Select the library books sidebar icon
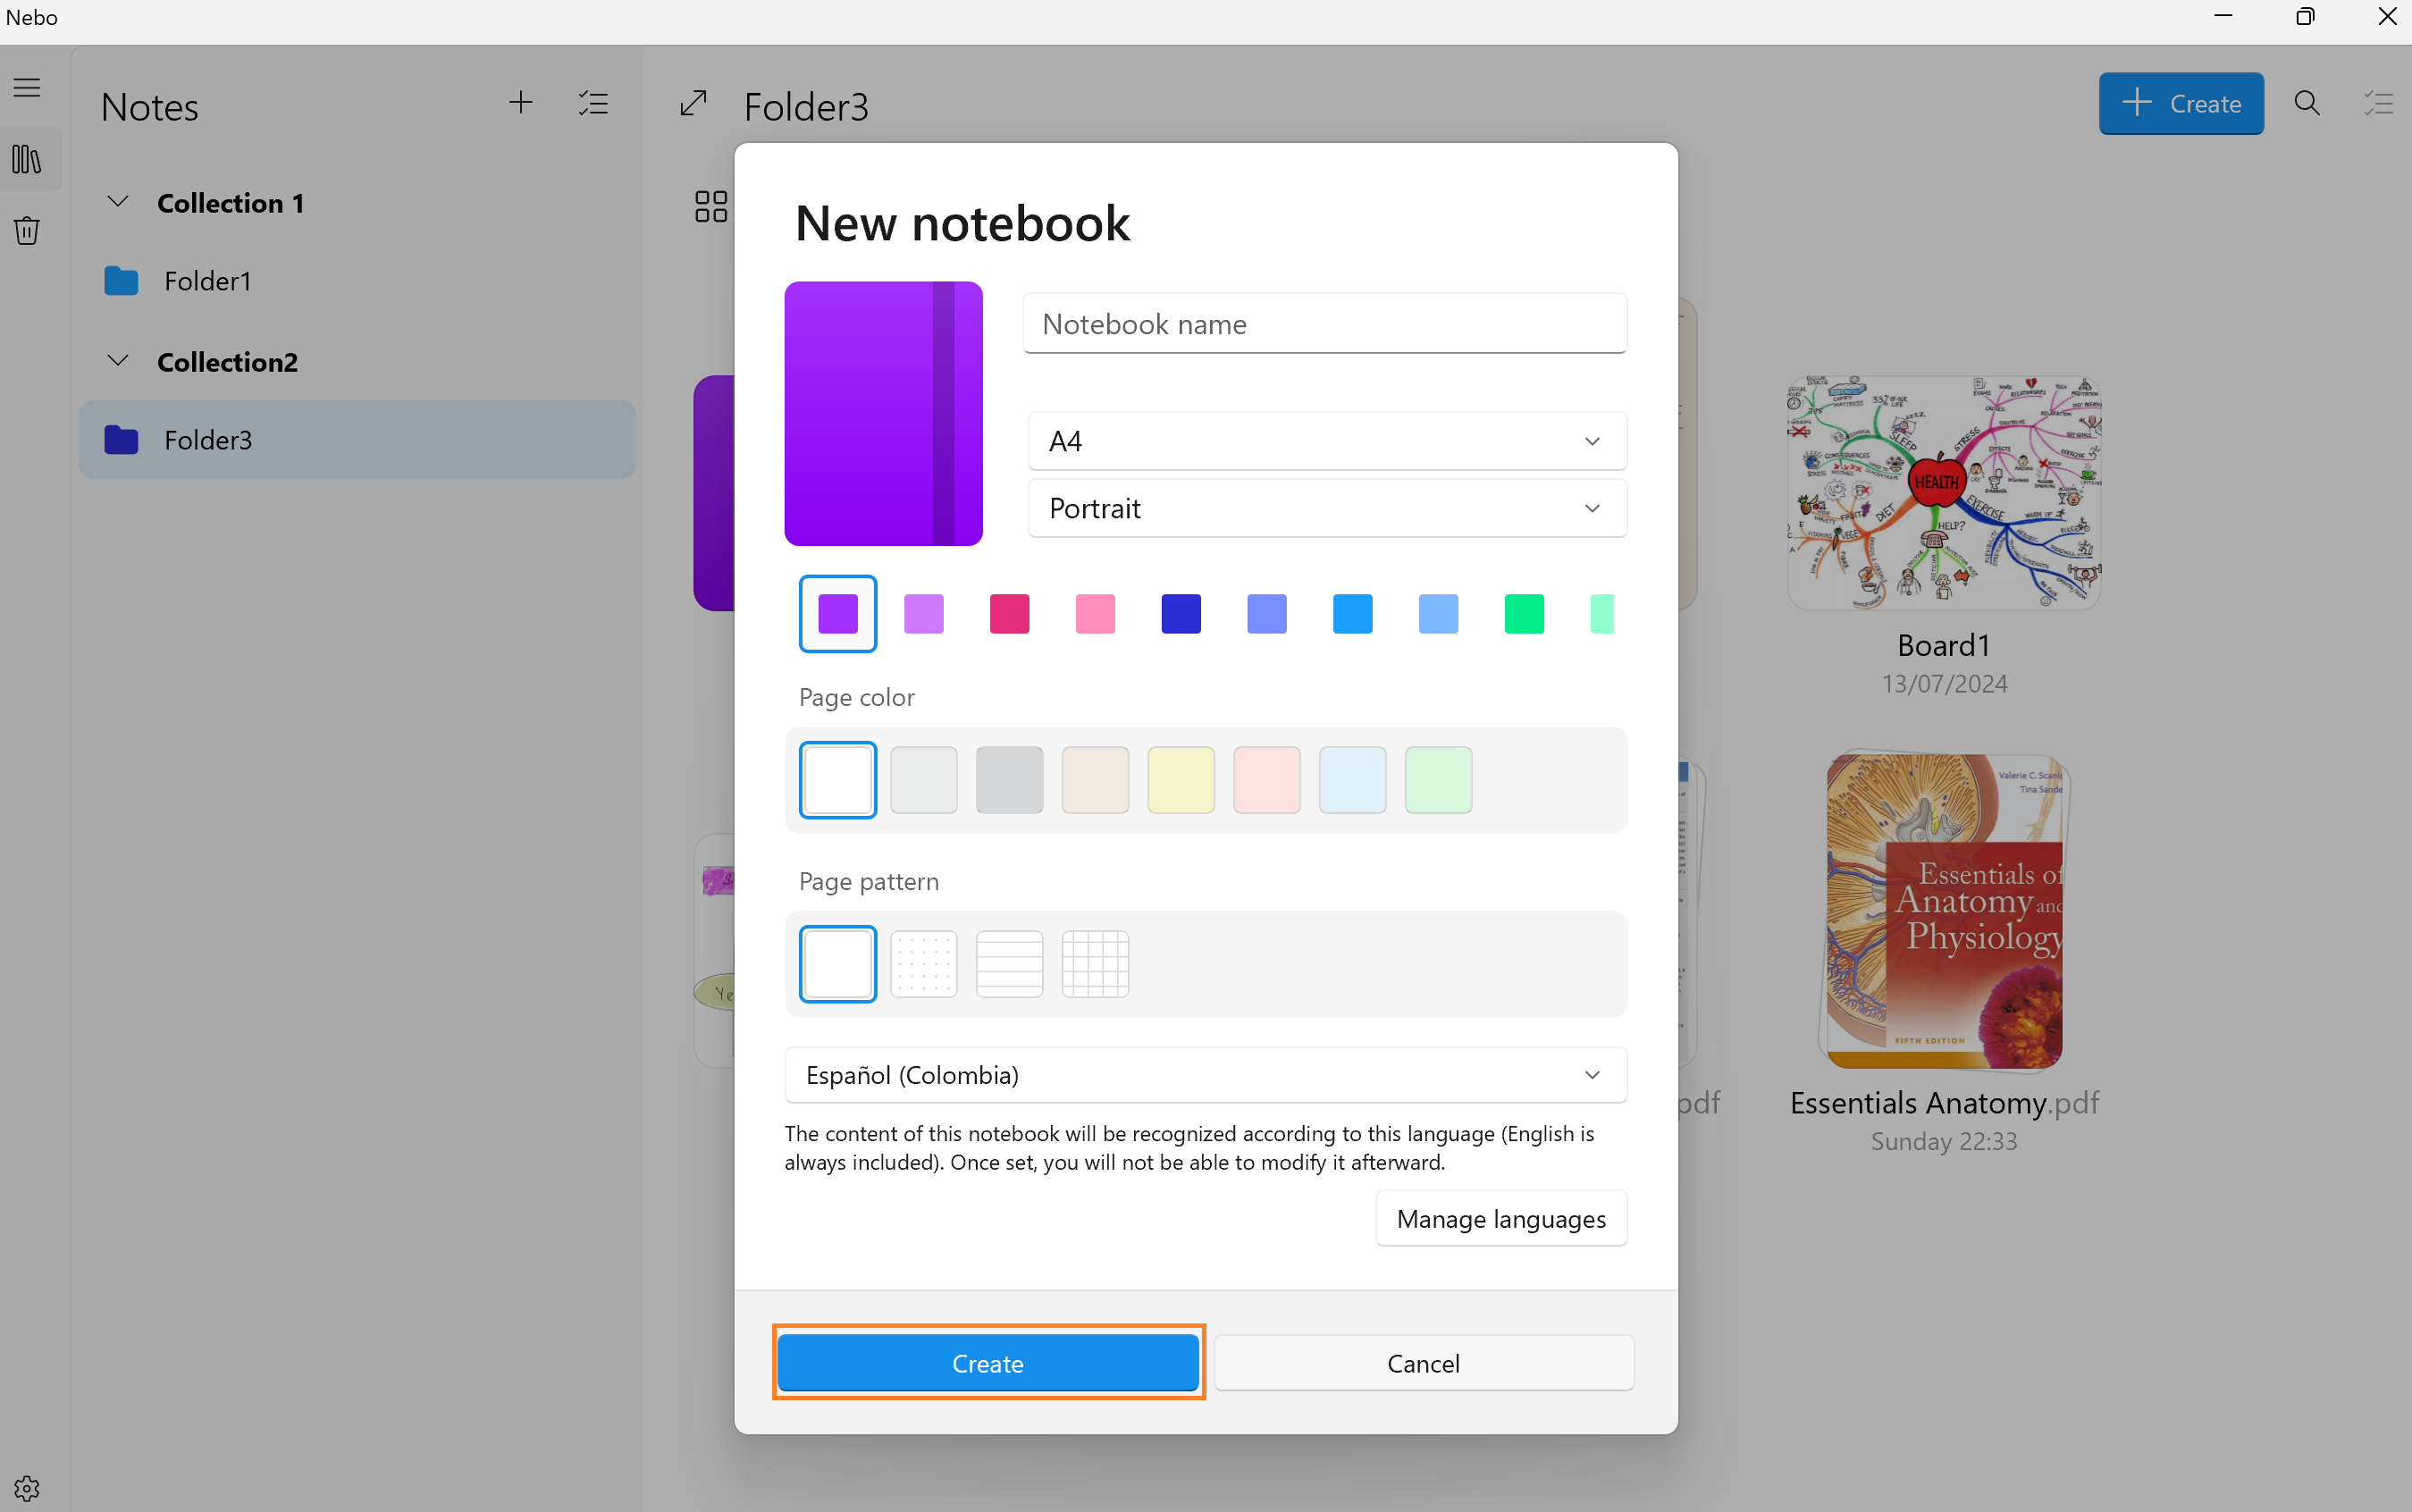2412x1512 pixels. (x=27, y=159)
